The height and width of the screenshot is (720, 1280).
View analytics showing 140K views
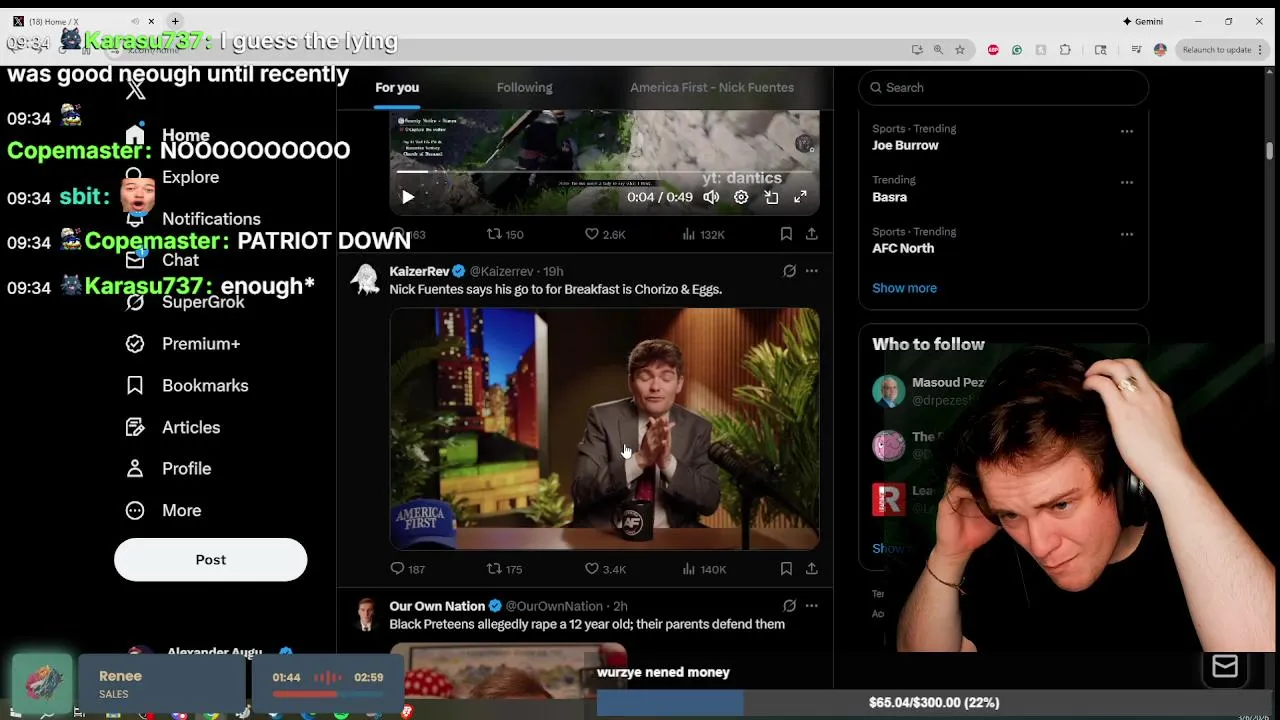pyautogui.click(x=703, y=569)
